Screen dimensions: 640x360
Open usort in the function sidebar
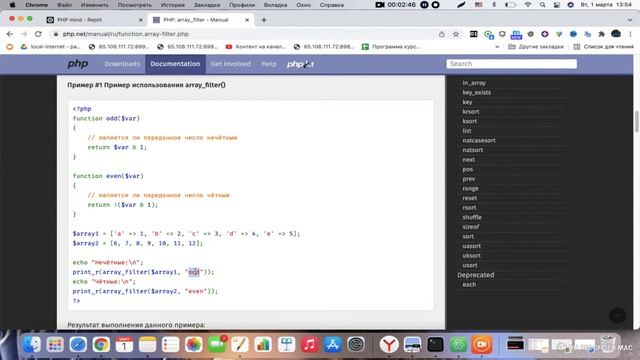[470, 265]
